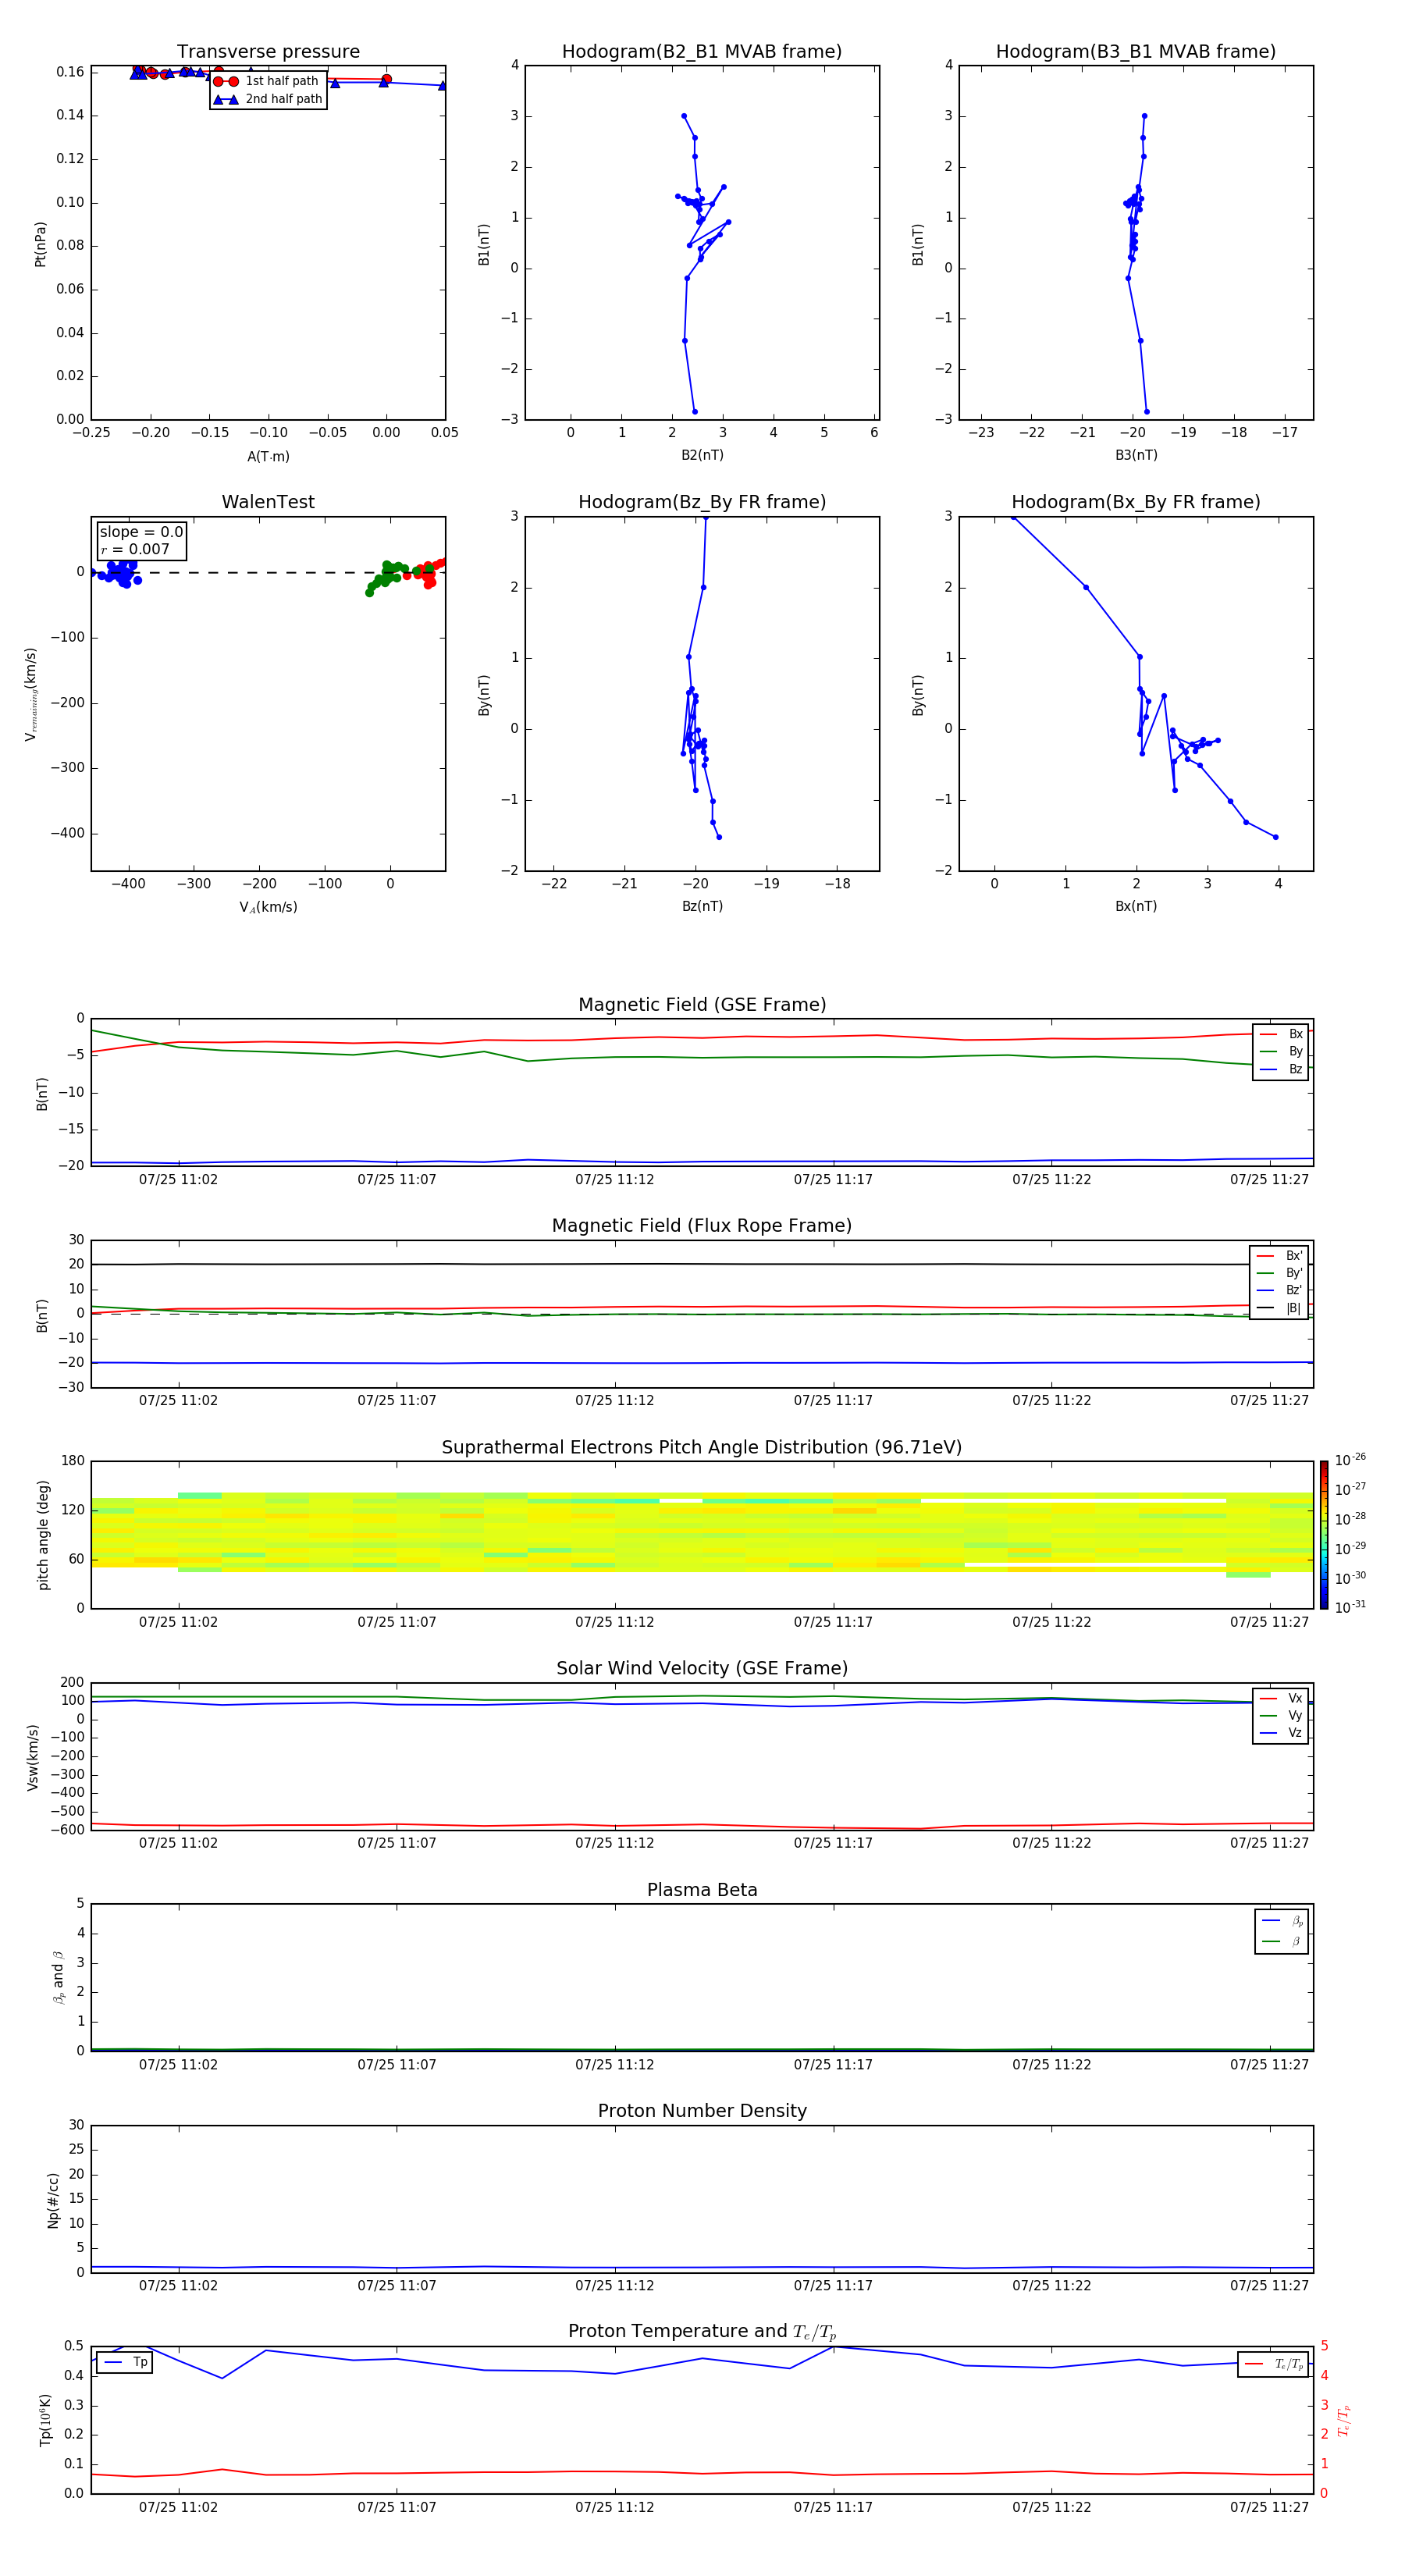The image size is (1405, 2576).
Task: Click the By entry in GSE field legend
Action: pyautogui.click(x=1281, y=1052)
